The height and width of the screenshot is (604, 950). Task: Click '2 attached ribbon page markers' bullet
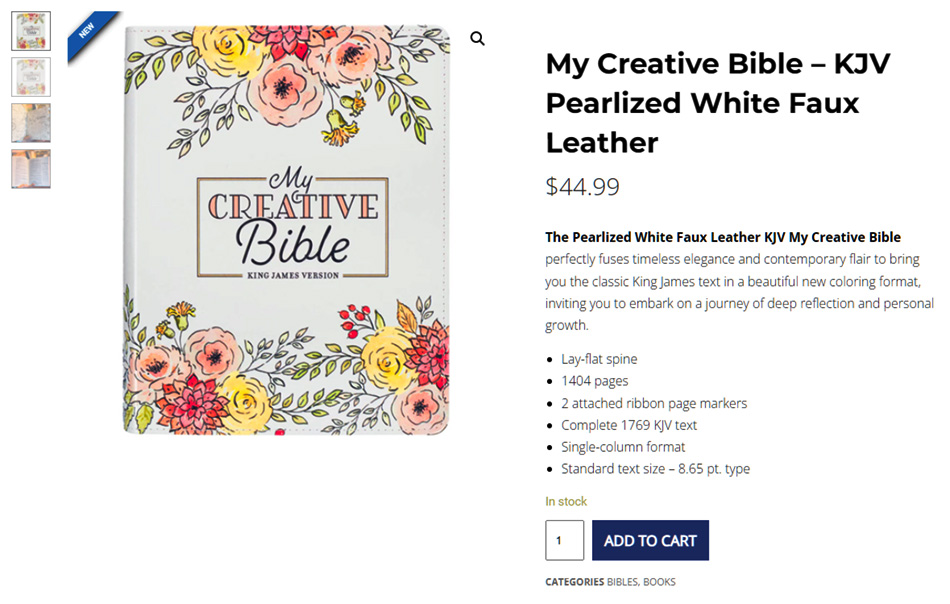pos(654,403)
